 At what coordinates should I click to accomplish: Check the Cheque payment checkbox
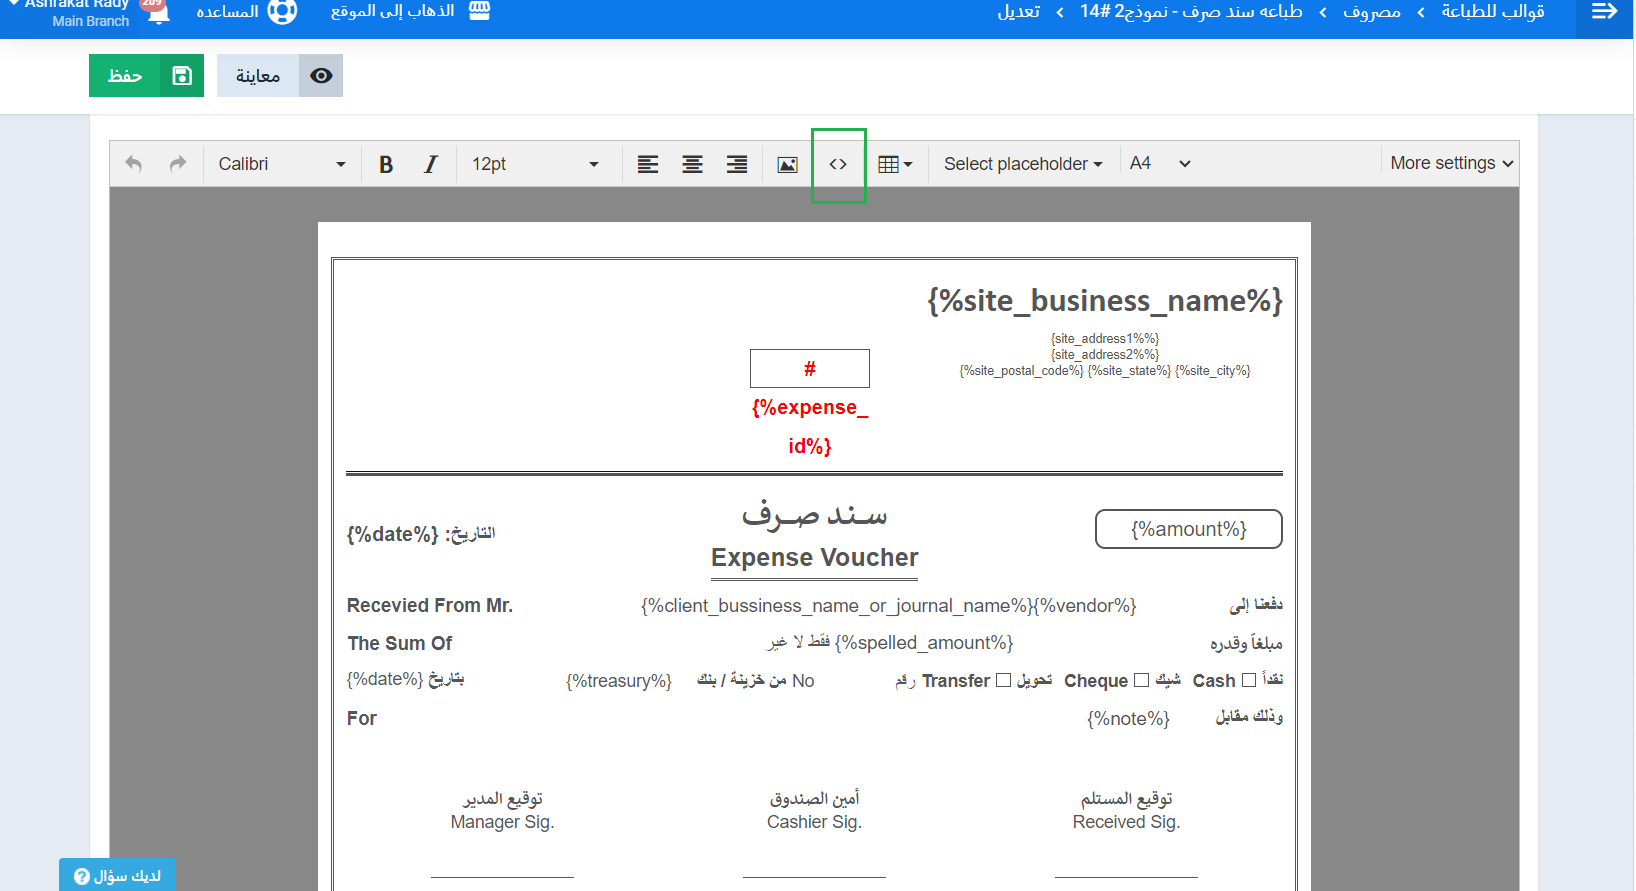(1141, 680)
